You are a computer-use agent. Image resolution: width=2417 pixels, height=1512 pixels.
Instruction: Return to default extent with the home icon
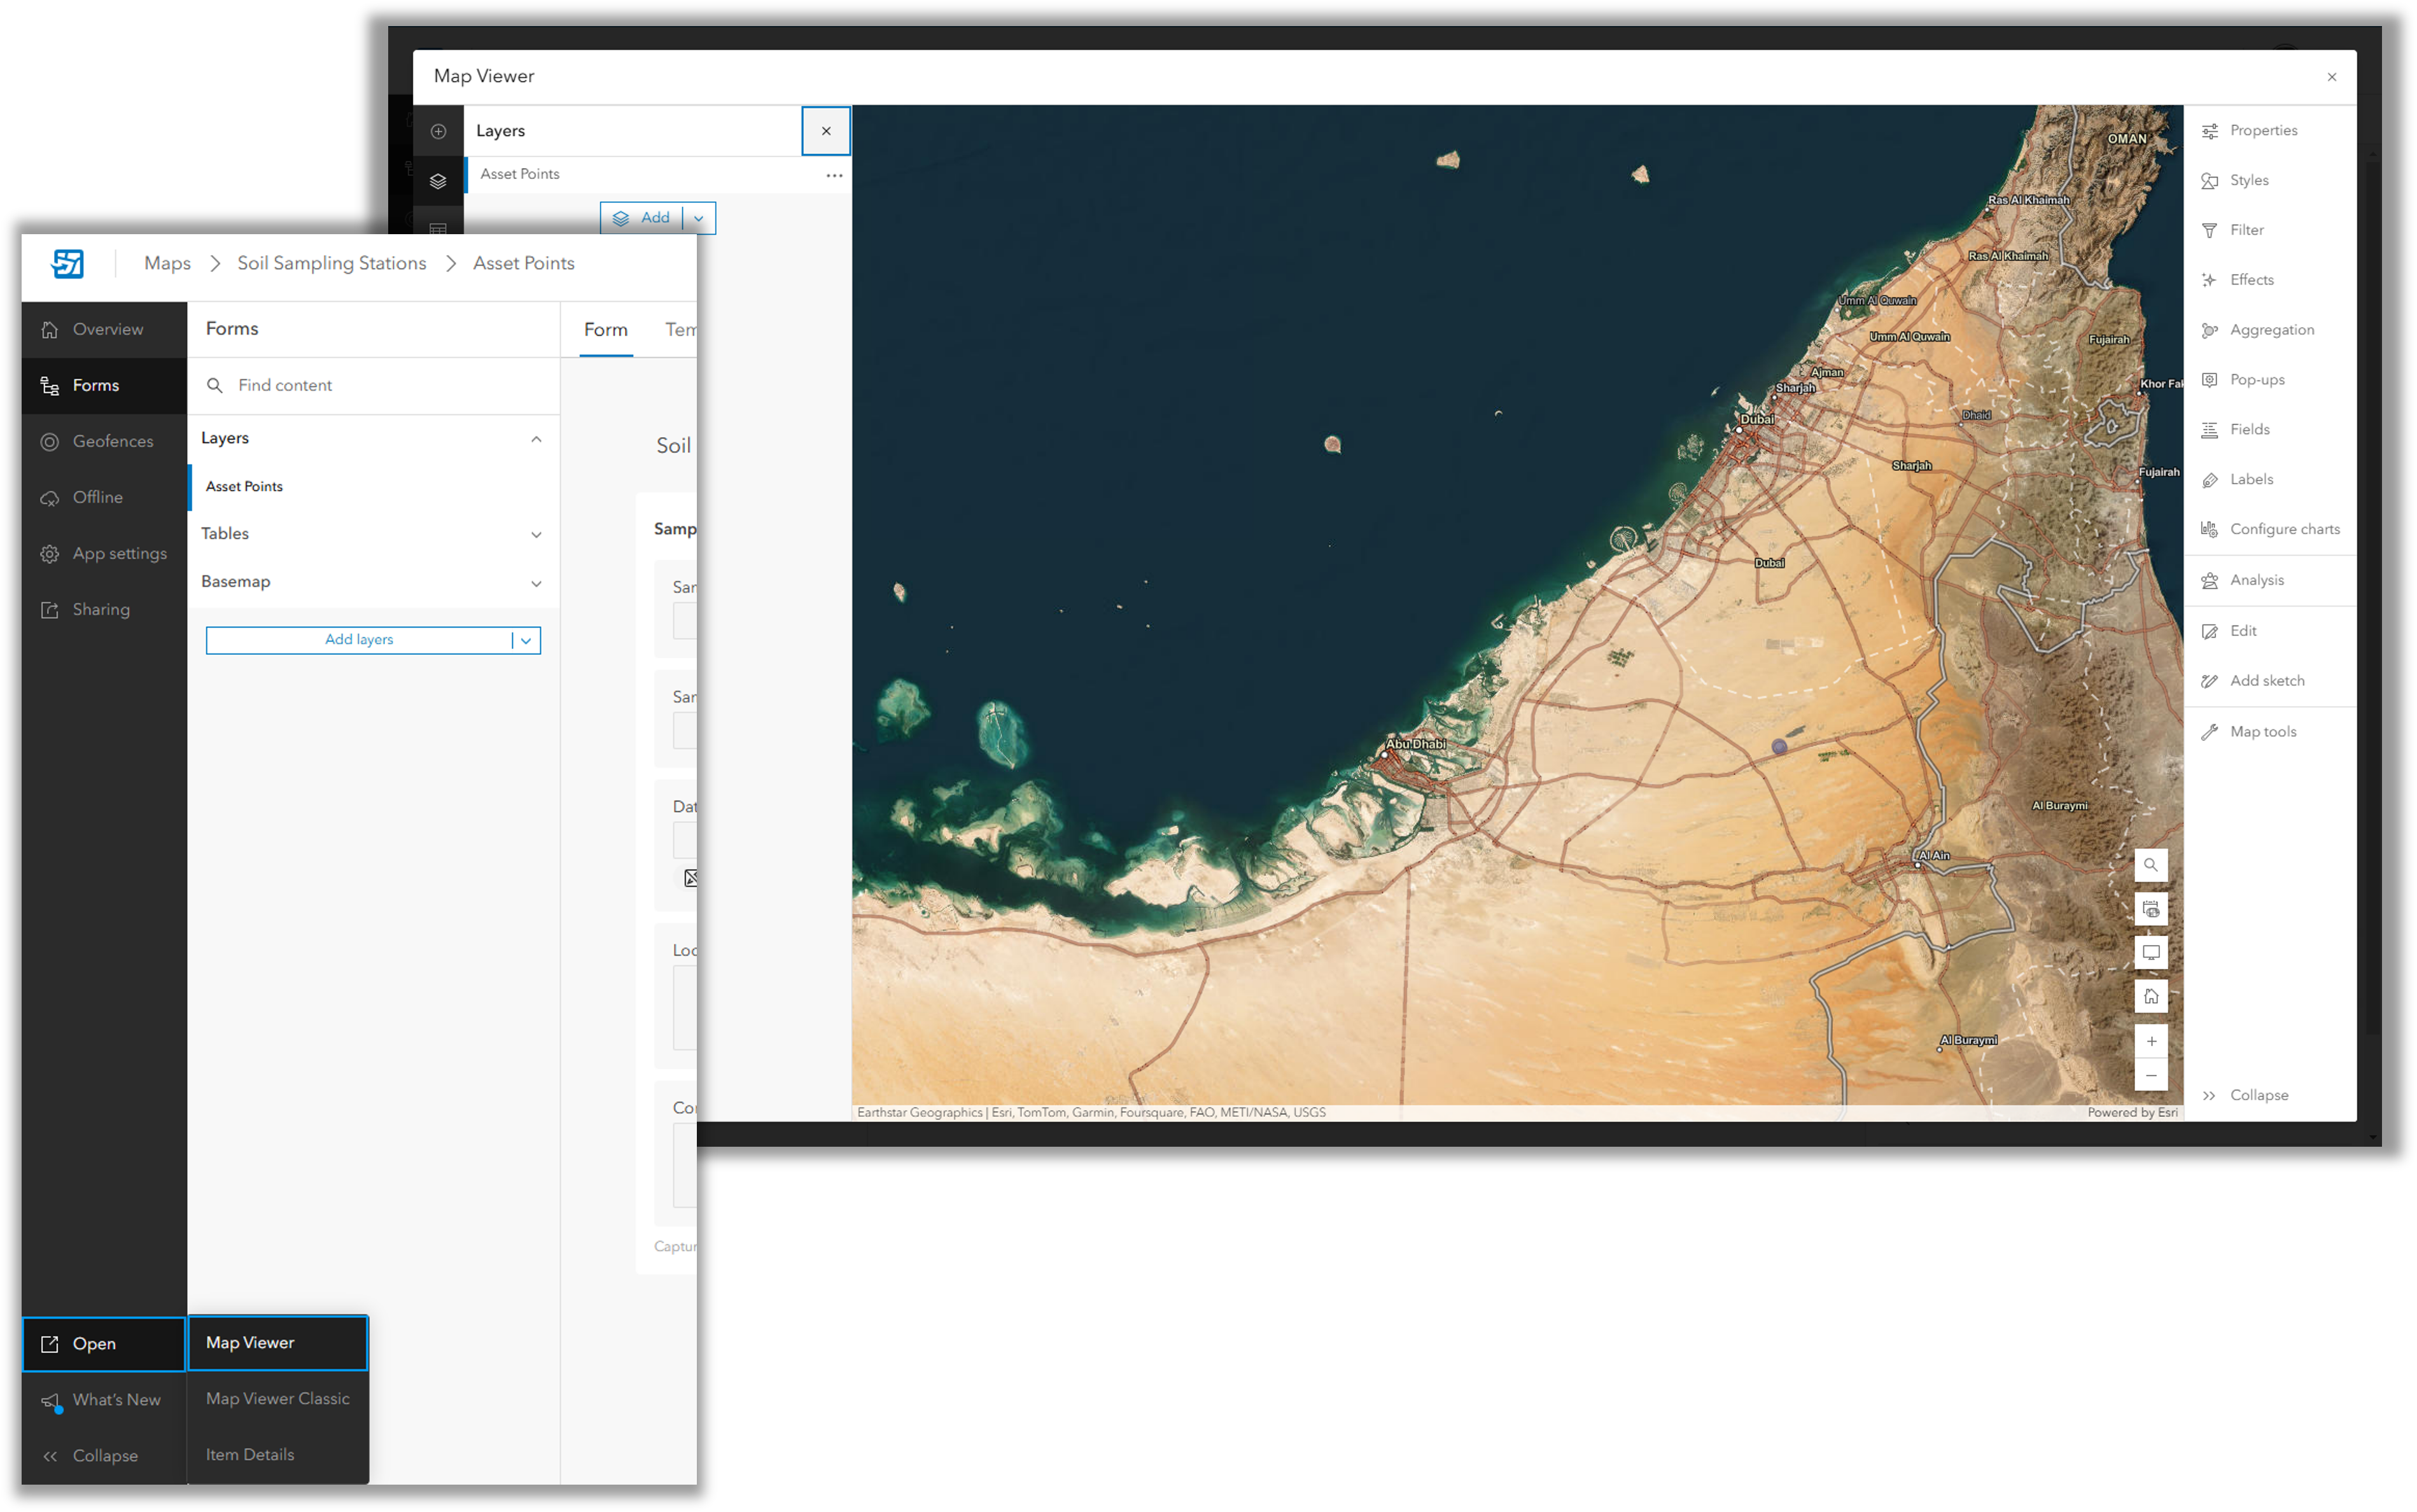(x=2151, y=996)
